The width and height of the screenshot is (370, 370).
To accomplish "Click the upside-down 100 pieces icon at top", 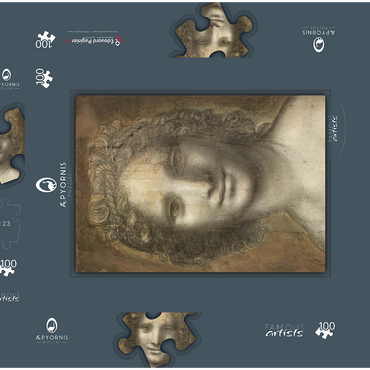I will pyautogui.click(x=45, y=40).
